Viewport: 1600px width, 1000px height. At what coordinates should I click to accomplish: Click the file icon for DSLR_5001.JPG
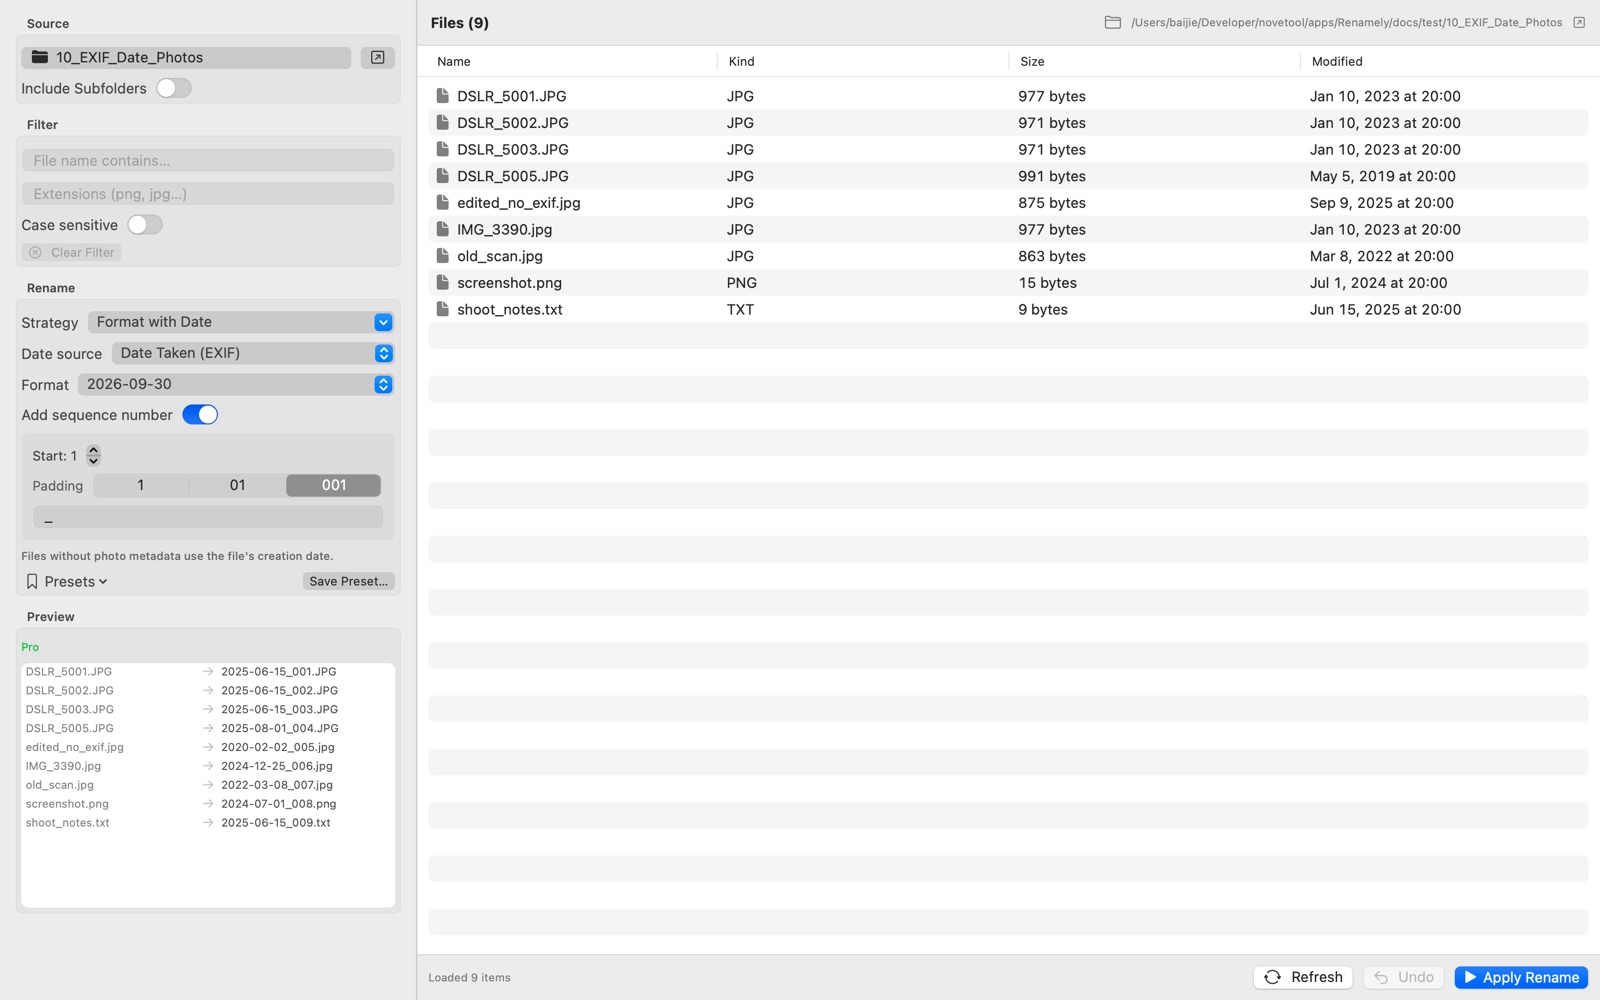(x=442, y=96)
